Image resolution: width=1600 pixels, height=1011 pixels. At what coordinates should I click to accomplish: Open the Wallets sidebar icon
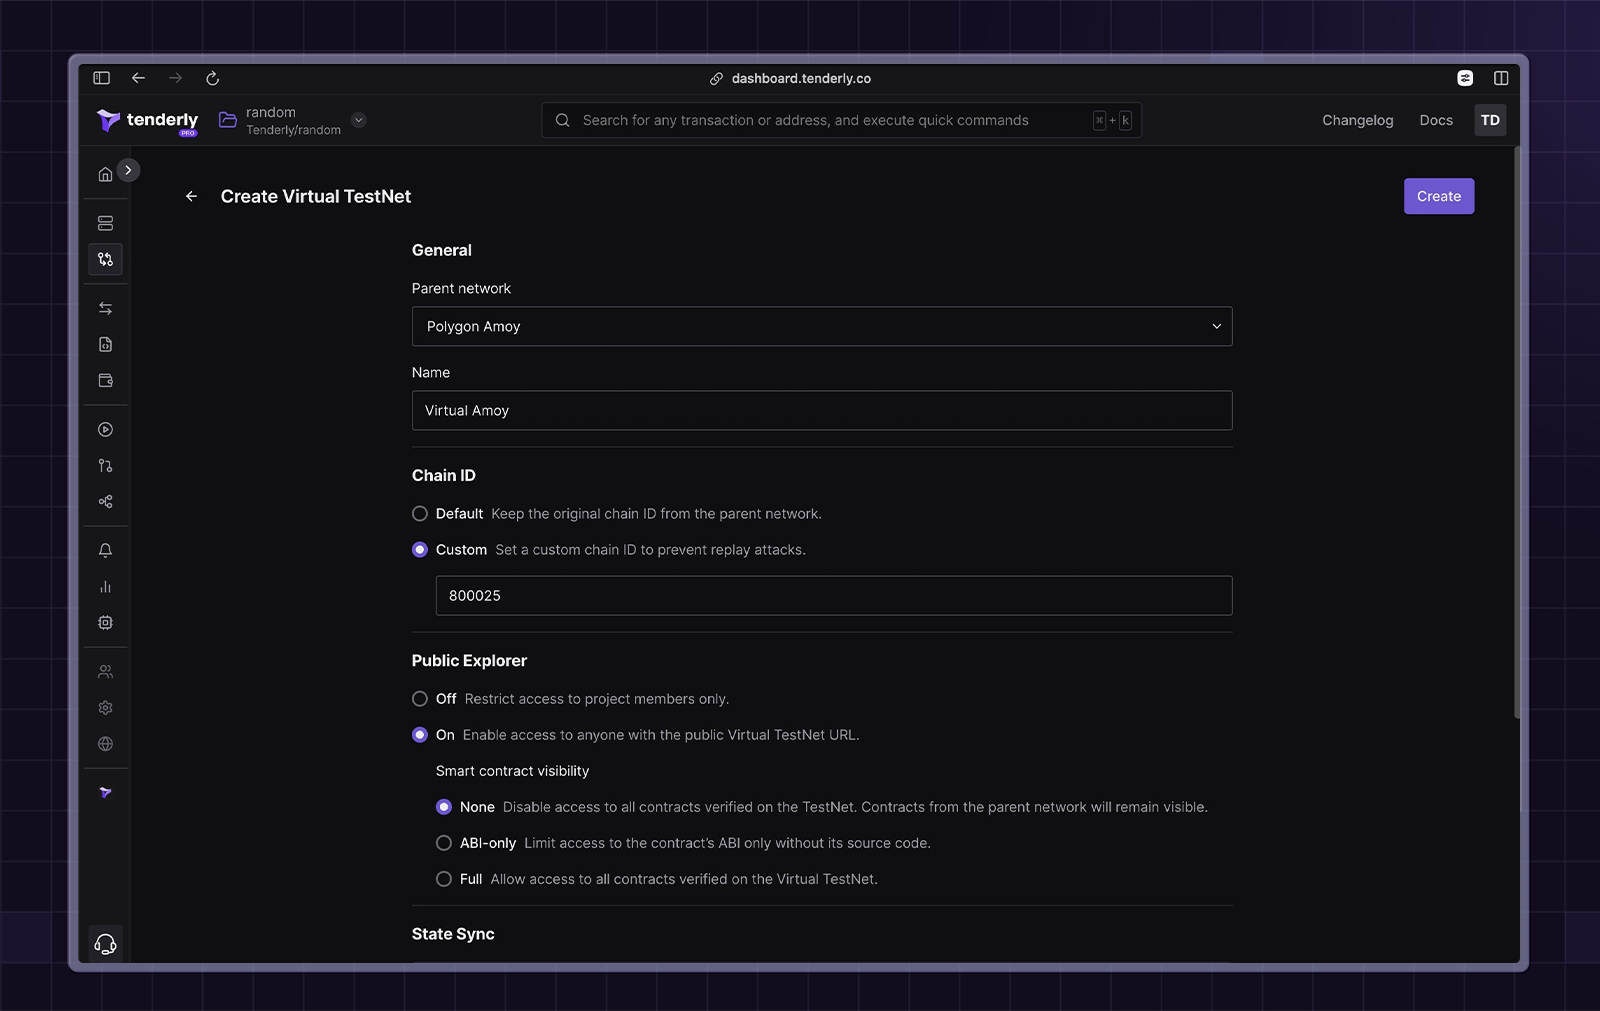pos(105,380)
